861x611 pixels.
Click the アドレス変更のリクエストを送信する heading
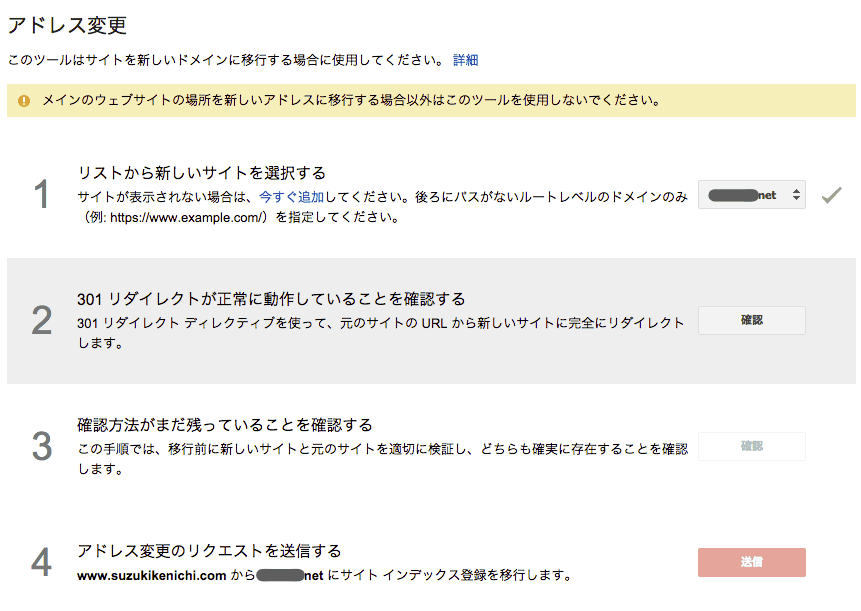[209, 551]
